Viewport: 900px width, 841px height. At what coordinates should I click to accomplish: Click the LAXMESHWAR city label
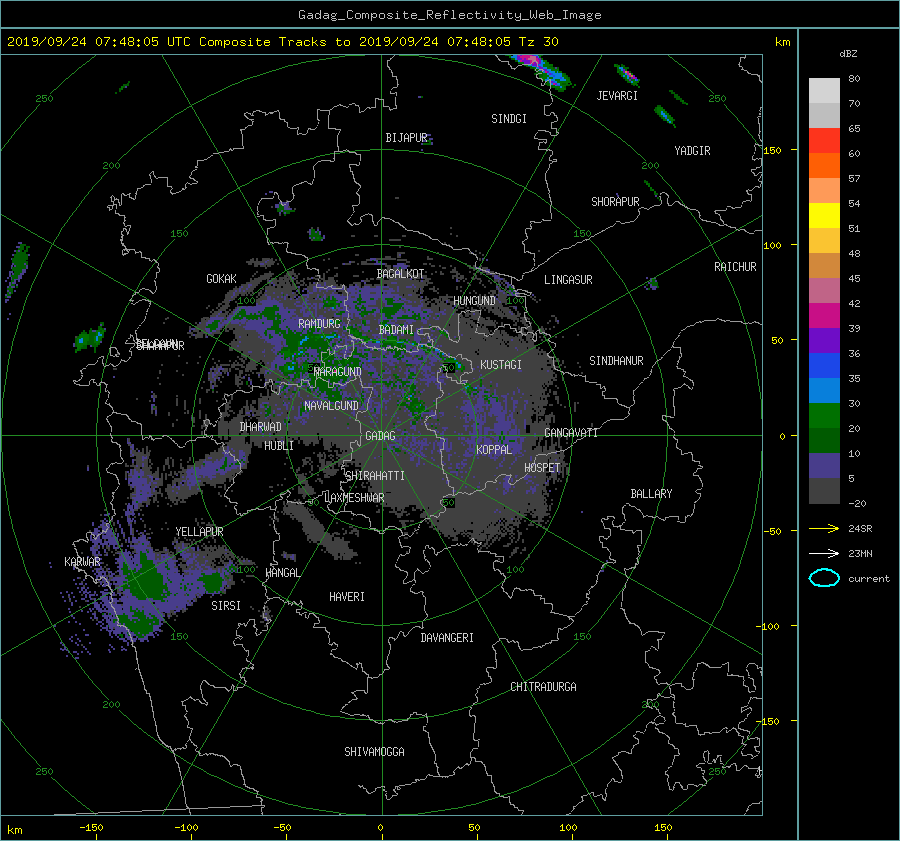click(x=354, y=498)
